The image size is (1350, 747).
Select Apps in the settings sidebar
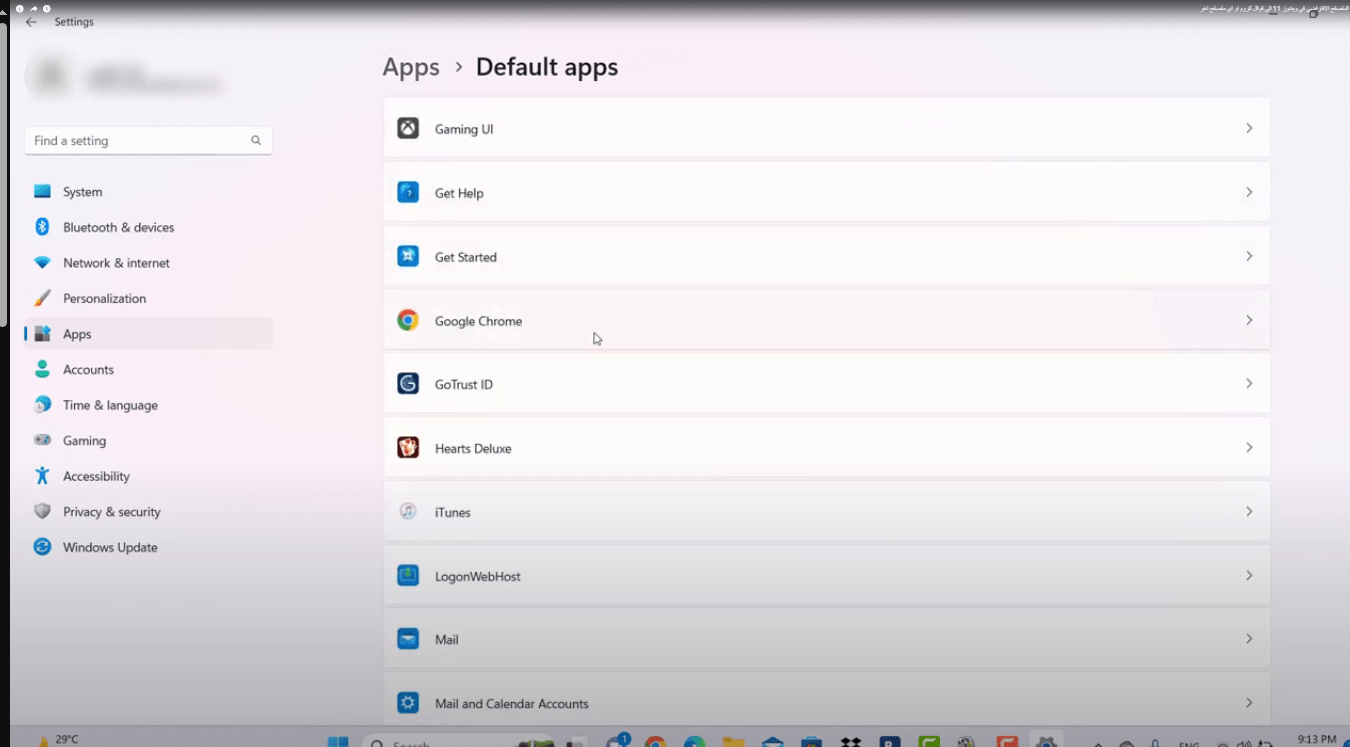148,334
